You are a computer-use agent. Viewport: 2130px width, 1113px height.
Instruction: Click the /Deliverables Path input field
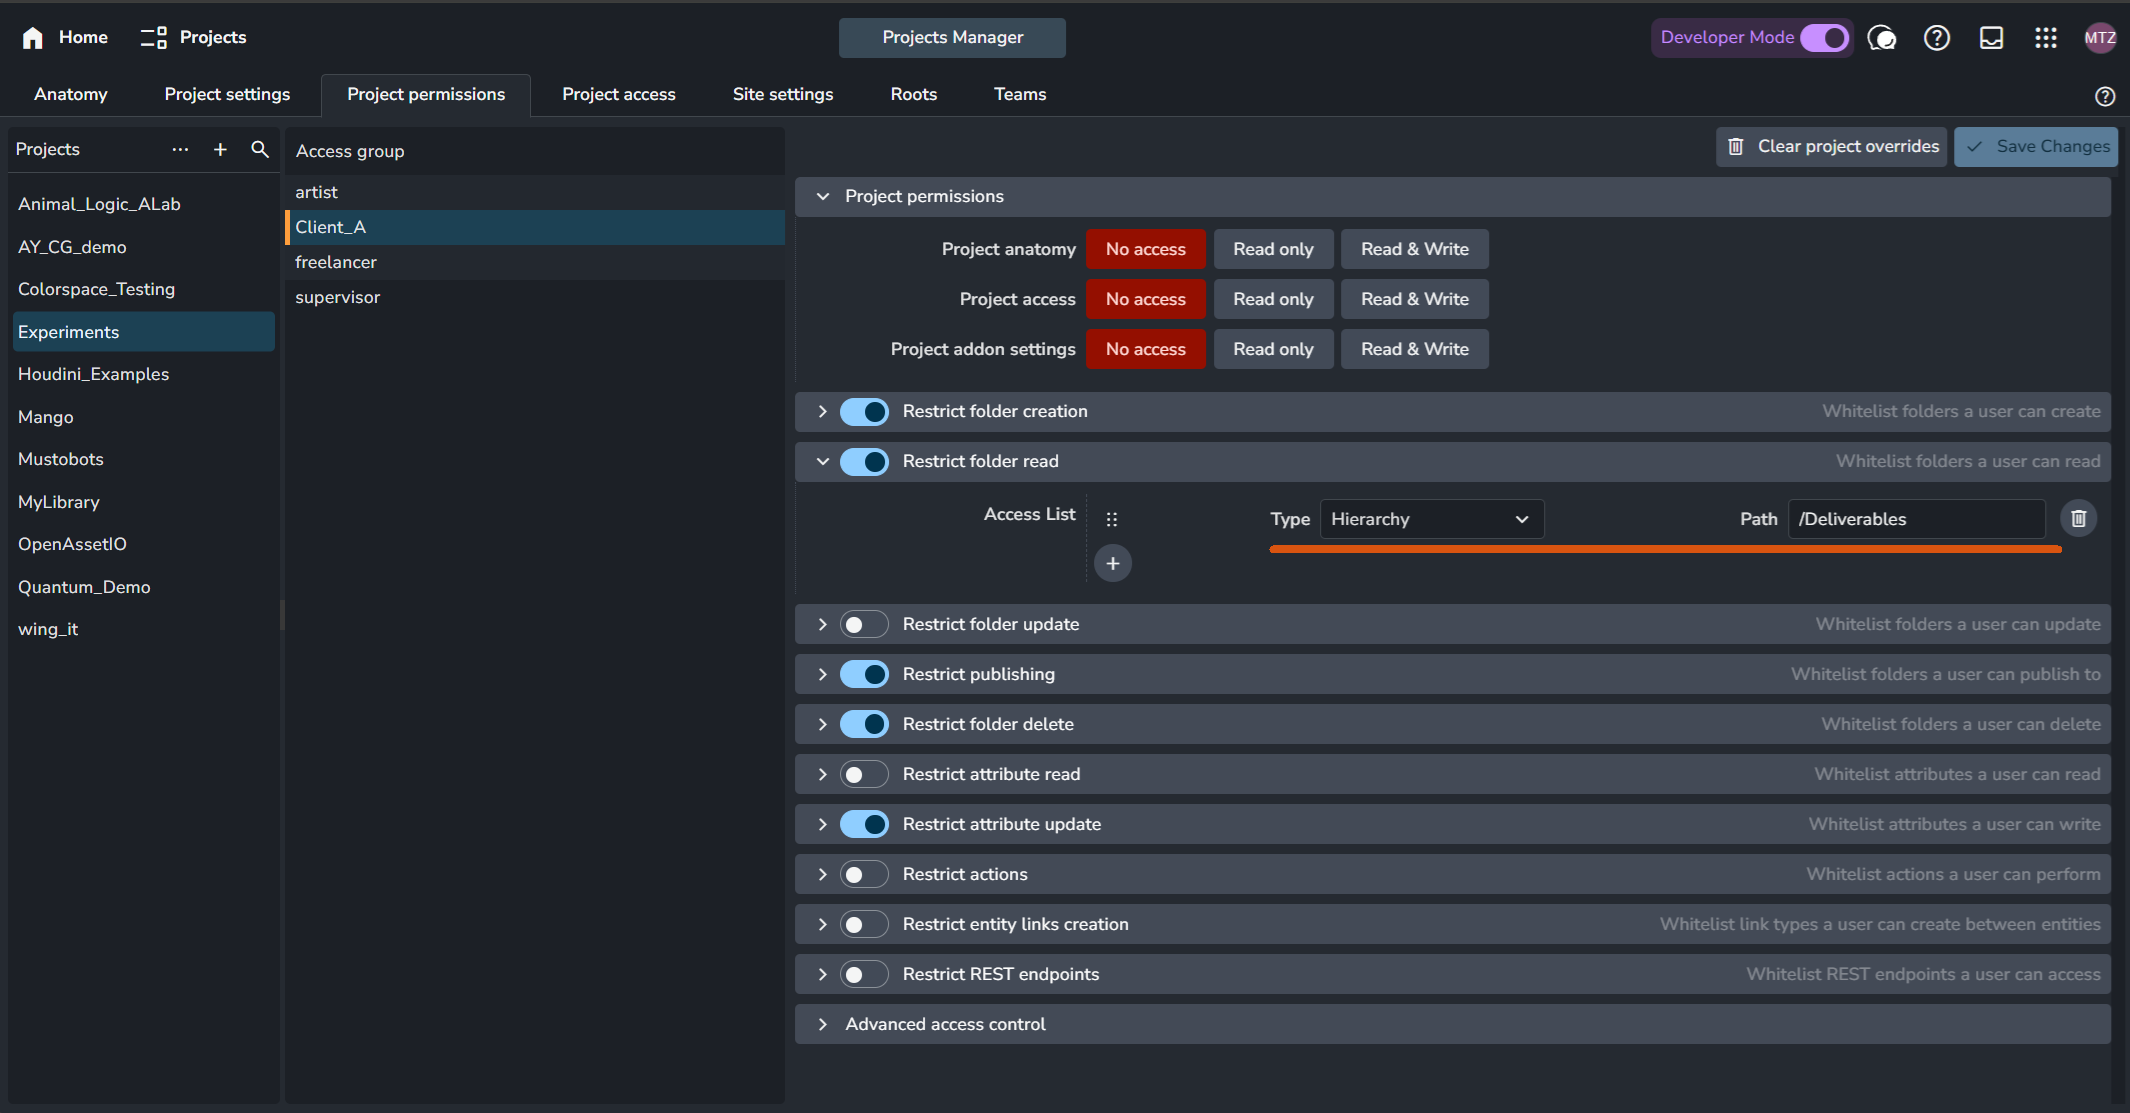click(1916, 519)
